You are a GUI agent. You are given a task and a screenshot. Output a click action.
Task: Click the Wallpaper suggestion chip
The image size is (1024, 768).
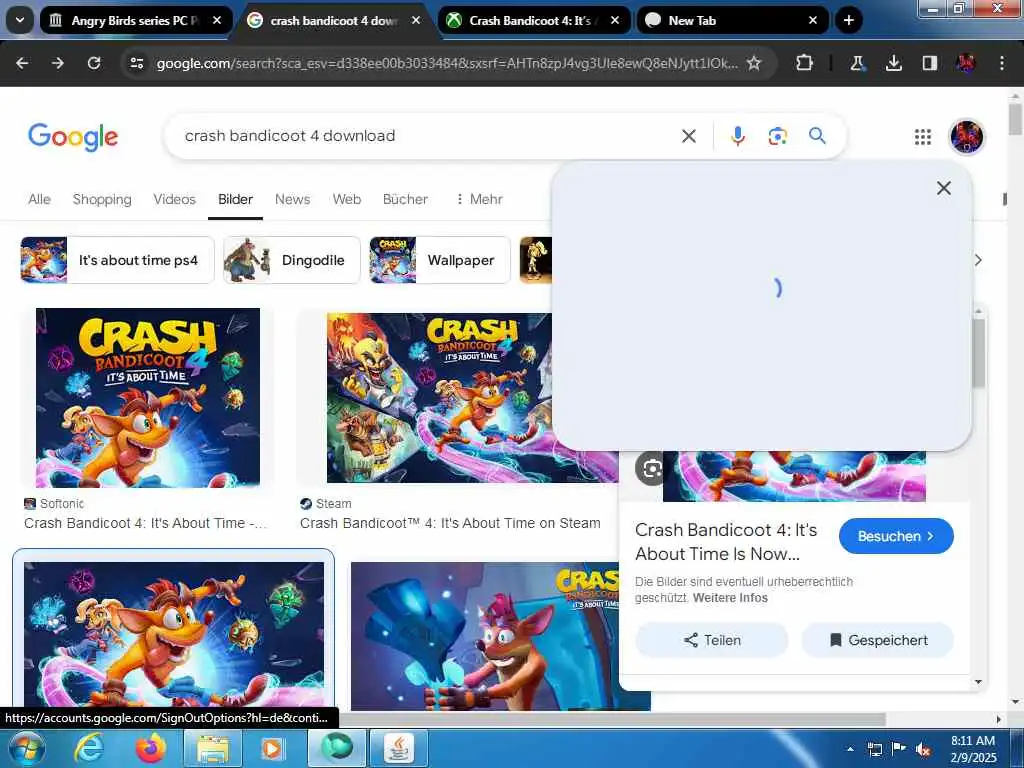[440, 260]
